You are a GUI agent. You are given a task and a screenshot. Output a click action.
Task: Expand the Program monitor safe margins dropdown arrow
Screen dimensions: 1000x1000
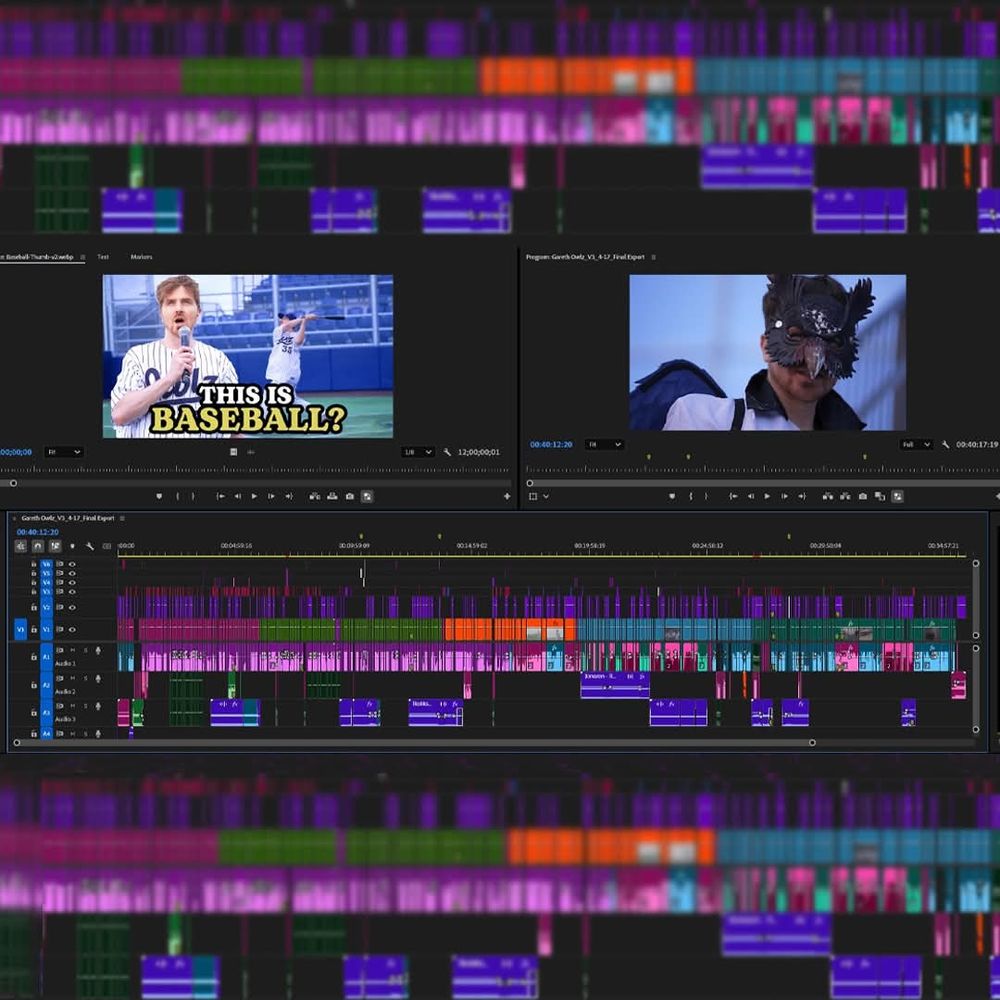pos(546,496)
